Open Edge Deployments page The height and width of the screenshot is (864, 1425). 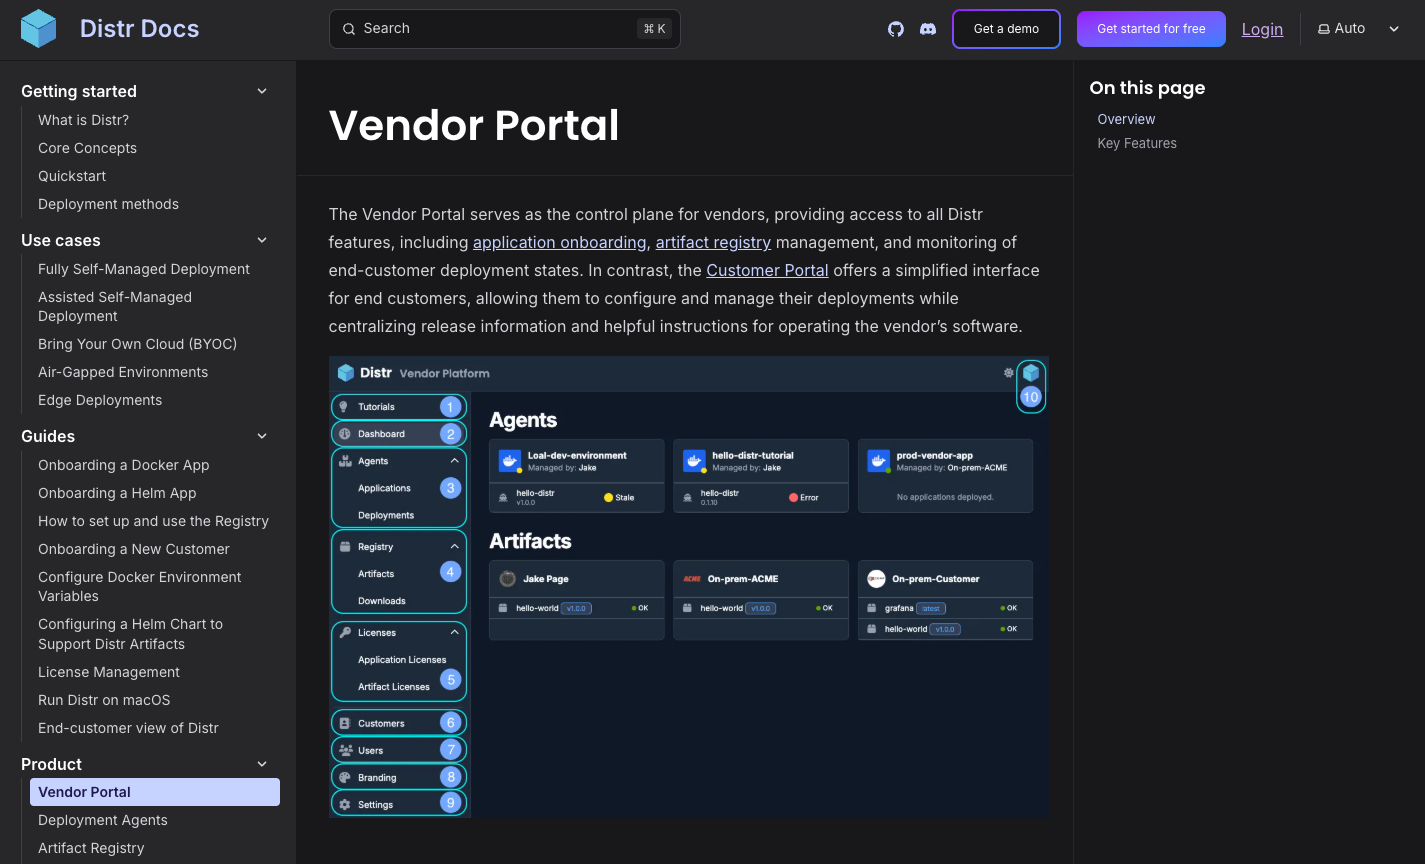[x=100, y=400]
